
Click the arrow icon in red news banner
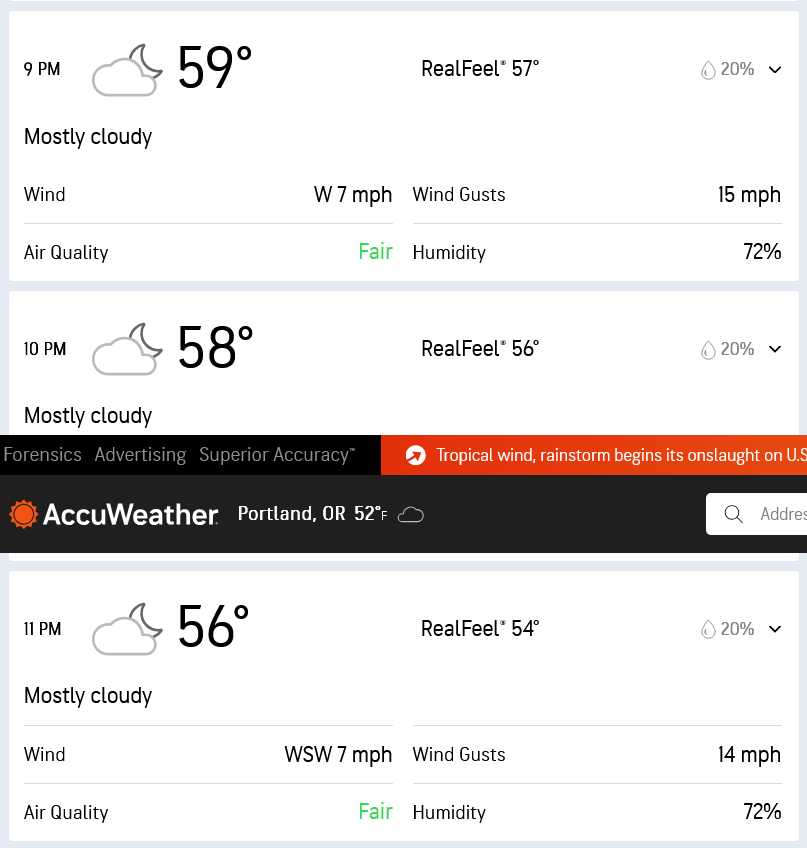pyautogui.click(x=416, y=456)
